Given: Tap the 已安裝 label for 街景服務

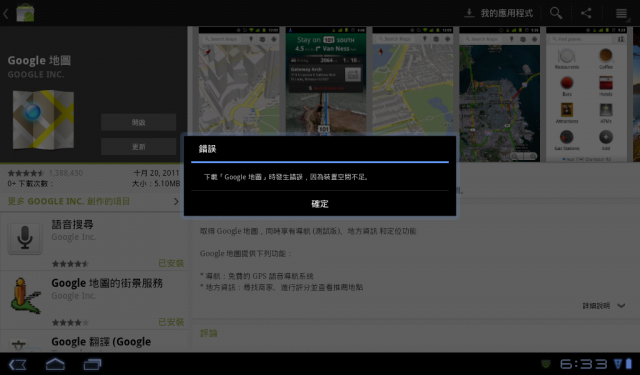Looking at the screenshot, I should click(x=171, y=322).
